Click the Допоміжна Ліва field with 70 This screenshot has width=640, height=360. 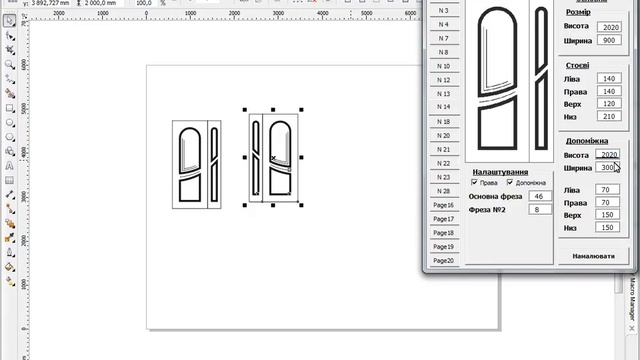[x=608, y=190]
